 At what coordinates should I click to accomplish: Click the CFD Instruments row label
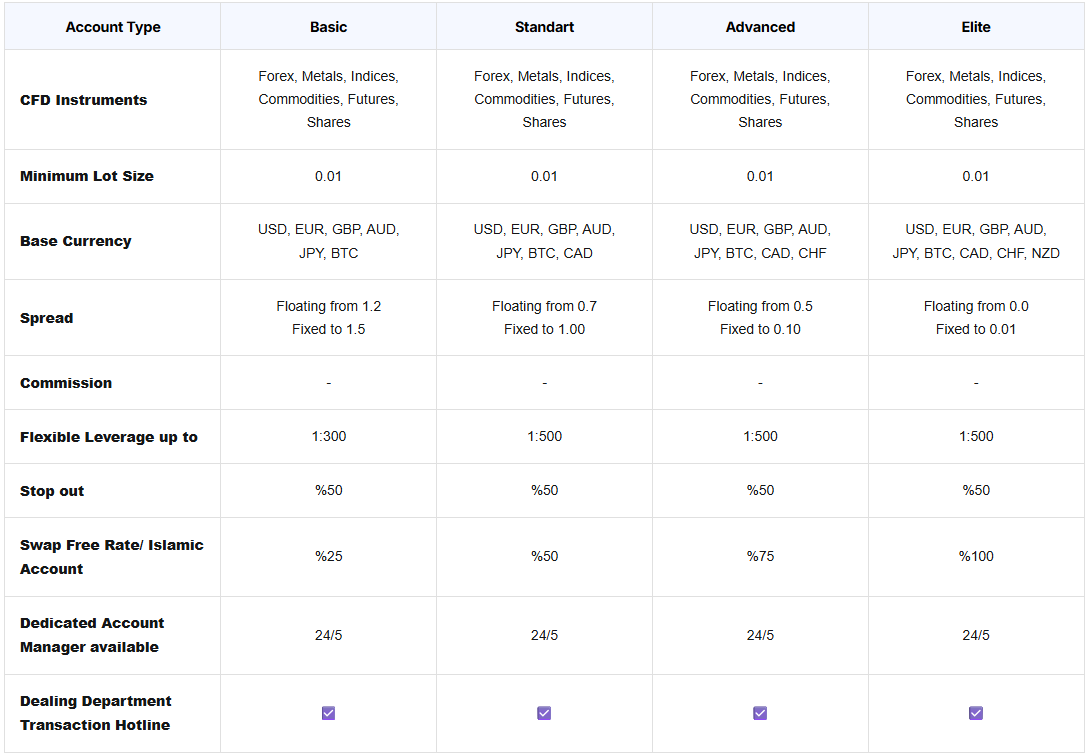pyautogui.click(x=83, y=100)
